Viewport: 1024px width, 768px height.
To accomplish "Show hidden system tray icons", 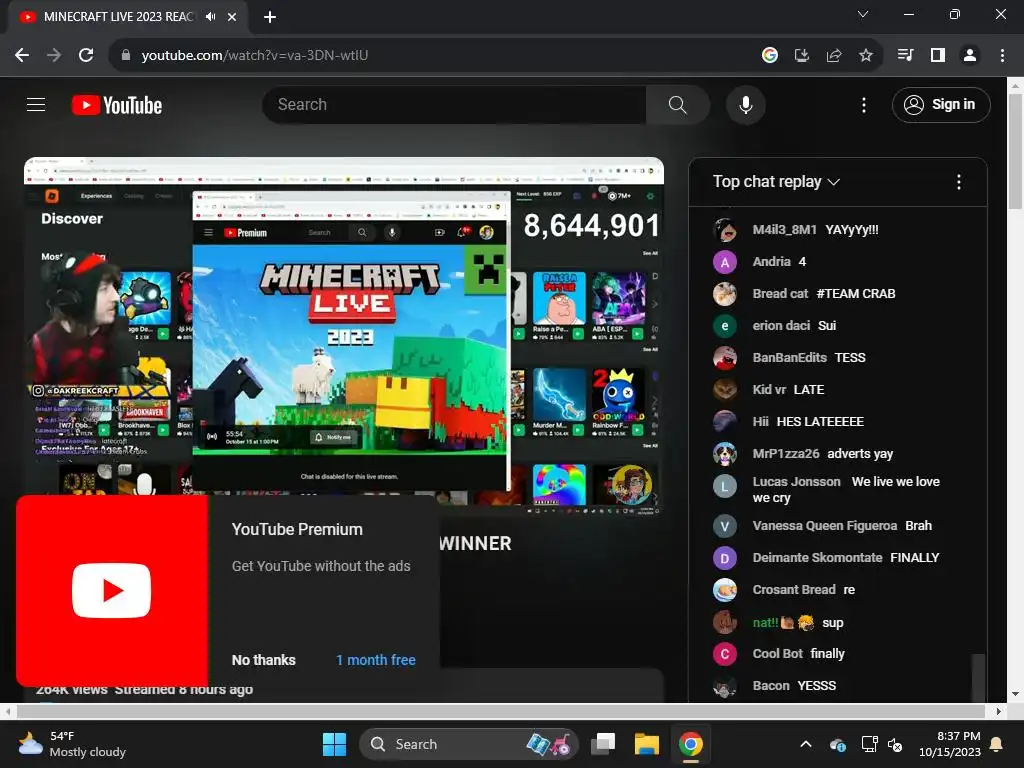I will 806,744.
